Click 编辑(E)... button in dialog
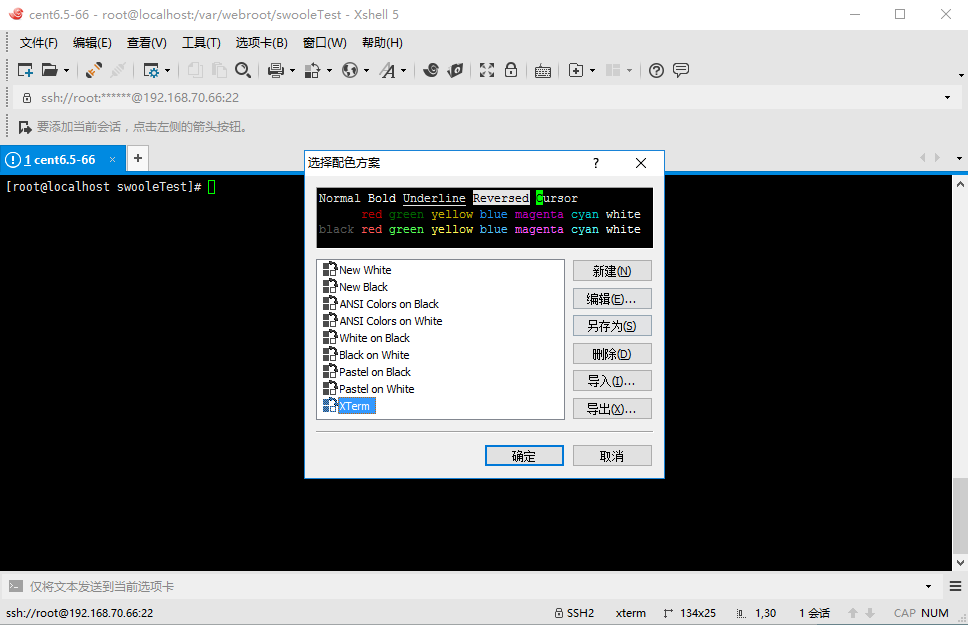Image resolution: width=968 pixels, height=625 pixels. pyautogui.click(x=612, y=299)
